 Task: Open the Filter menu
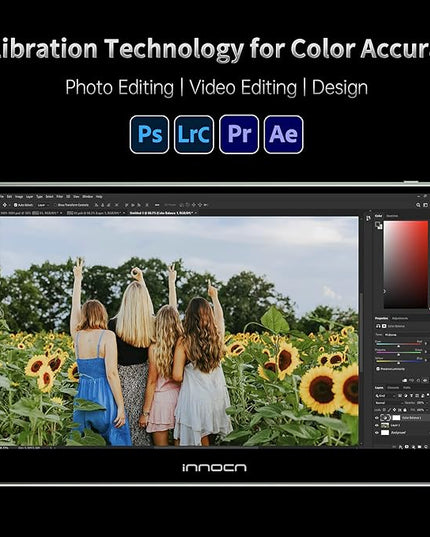tap(60, 197)
